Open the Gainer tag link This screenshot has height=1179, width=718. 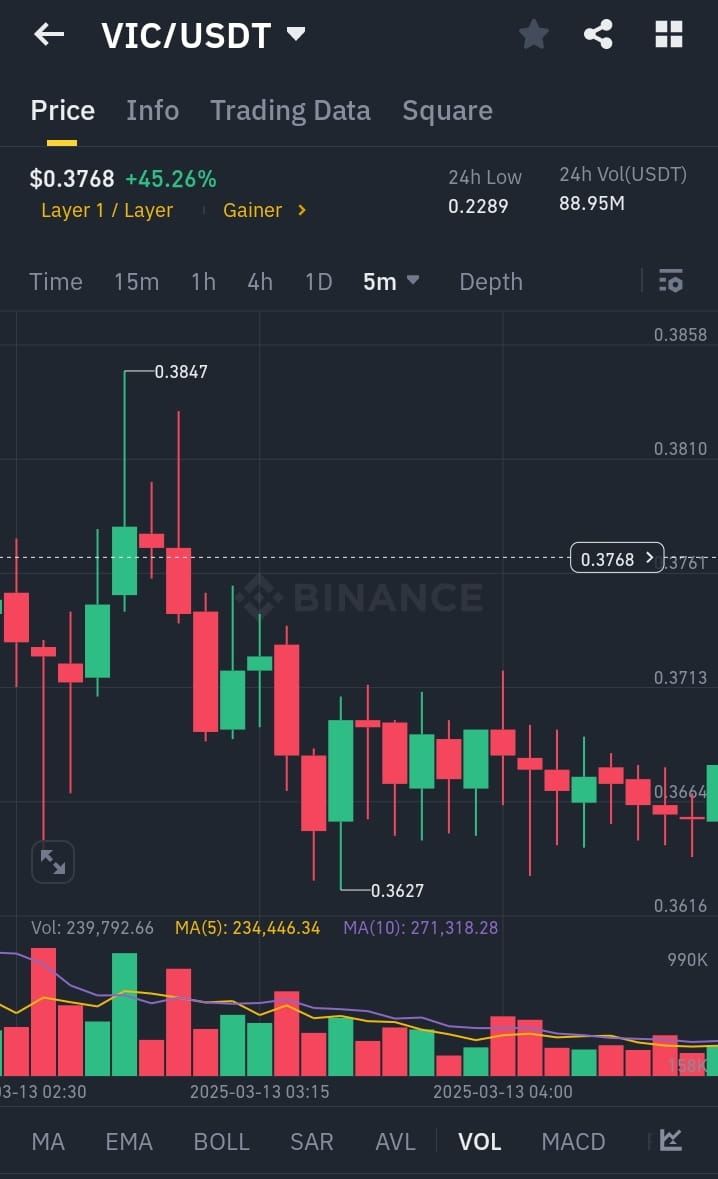(253, 211)
